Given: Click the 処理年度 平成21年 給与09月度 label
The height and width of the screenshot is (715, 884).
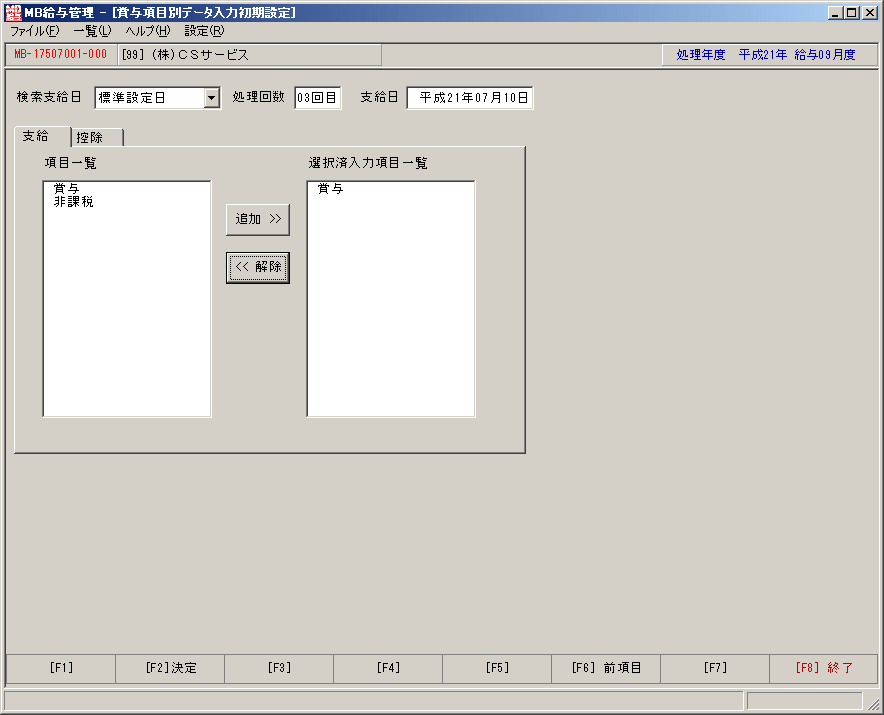Looking at the screenshot, I should [766, 55].
